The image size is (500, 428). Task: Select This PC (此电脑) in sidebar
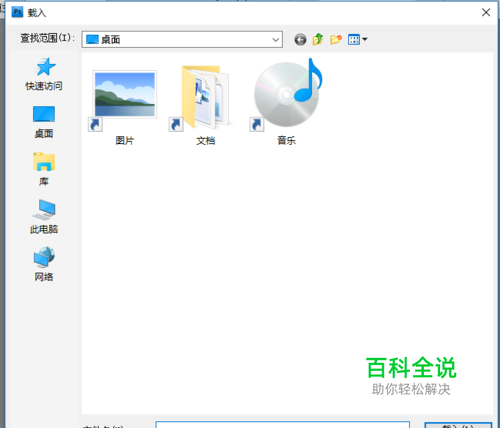click(x=44, y=217)
